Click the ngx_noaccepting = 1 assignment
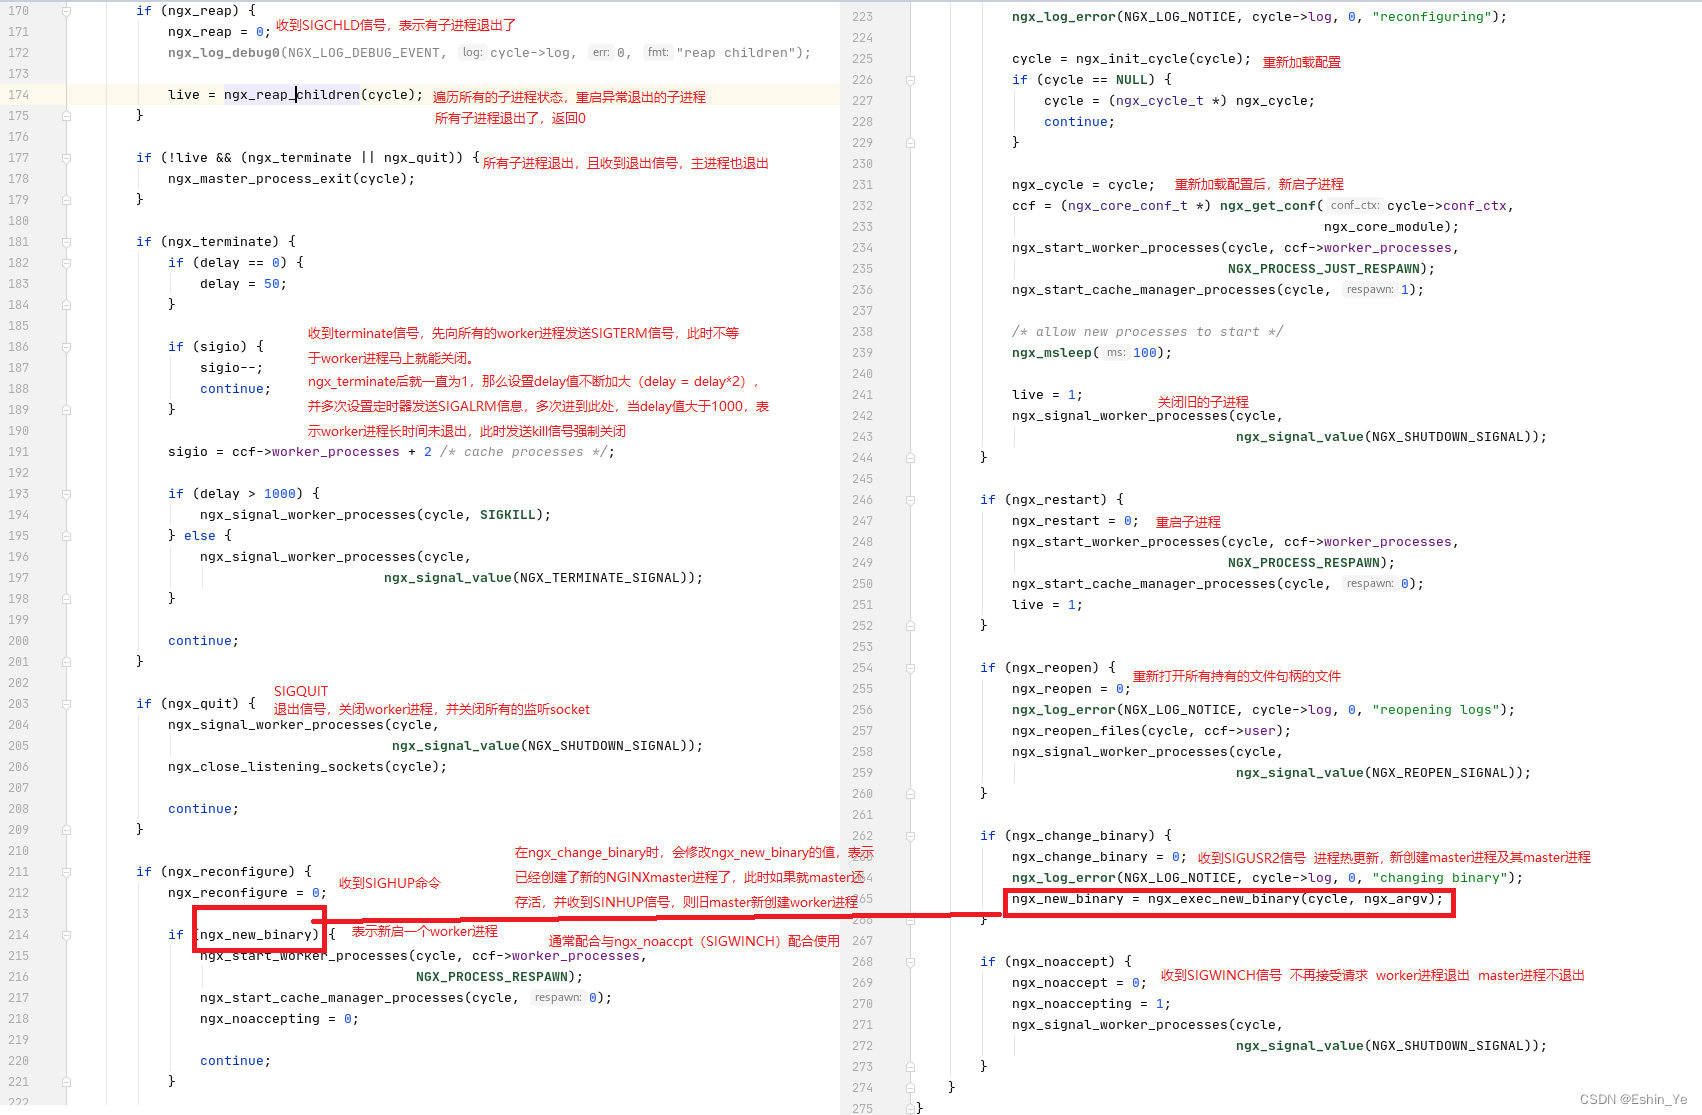 pos(1091,1004)
